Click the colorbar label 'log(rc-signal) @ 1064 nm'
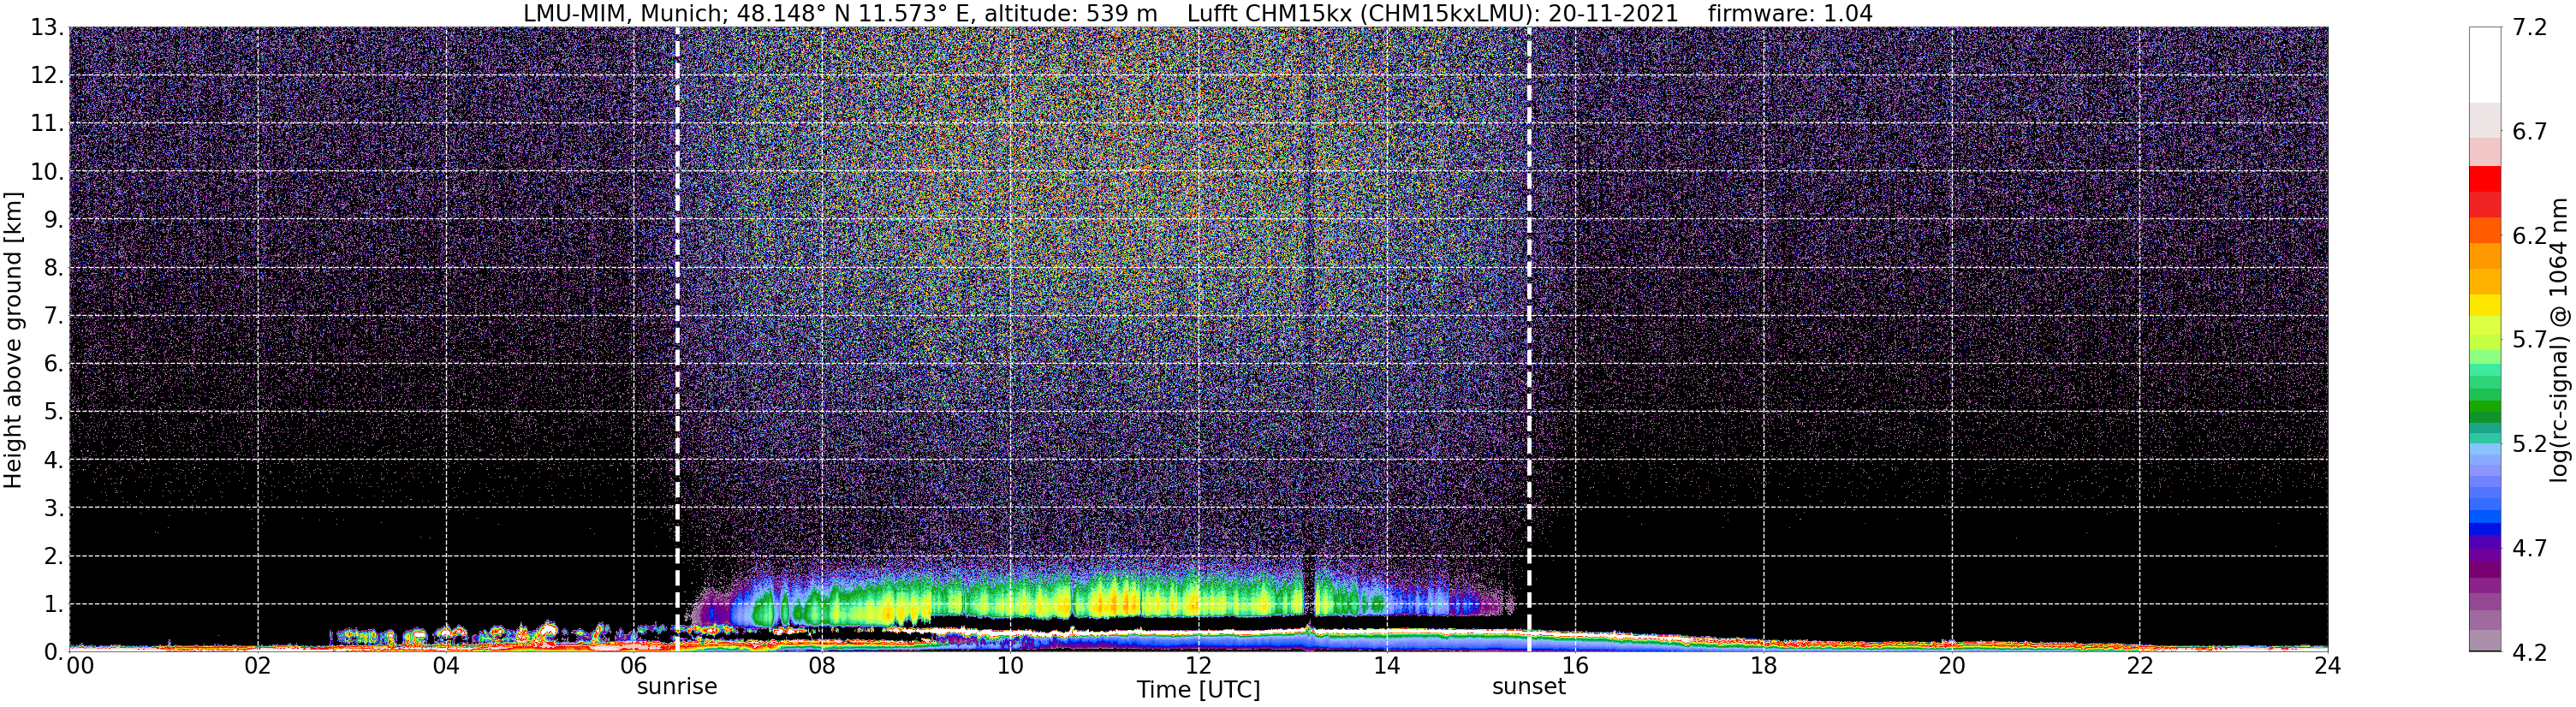 [2561, 340]
